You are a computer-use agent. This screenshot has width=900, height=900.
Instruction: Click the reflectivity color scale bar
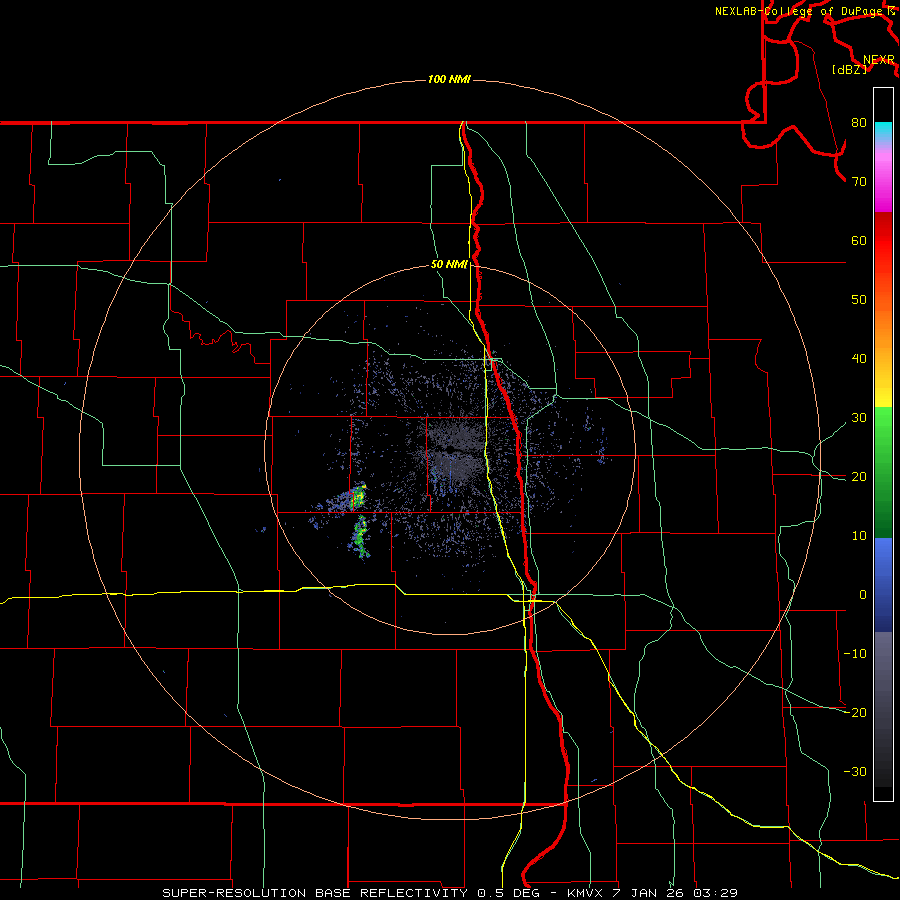pos(883,444)
